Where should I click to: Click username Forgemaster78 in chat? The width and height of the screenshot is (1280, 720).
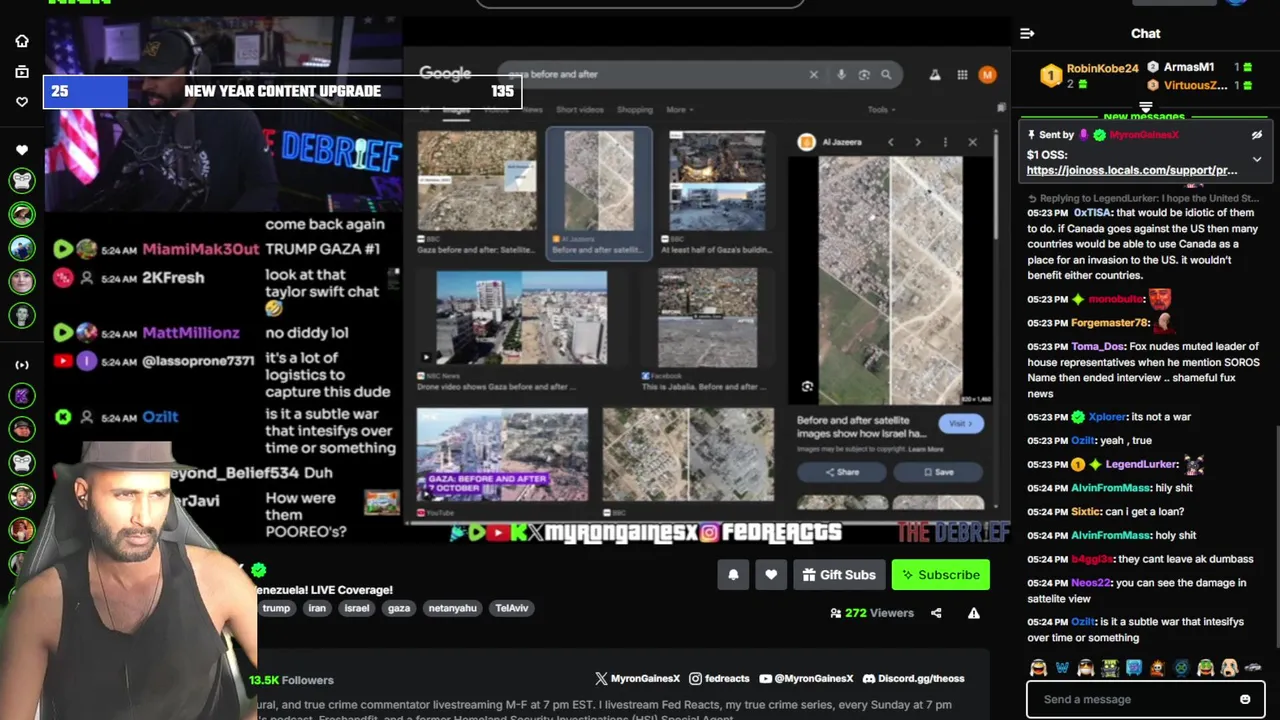(1109, 323)
